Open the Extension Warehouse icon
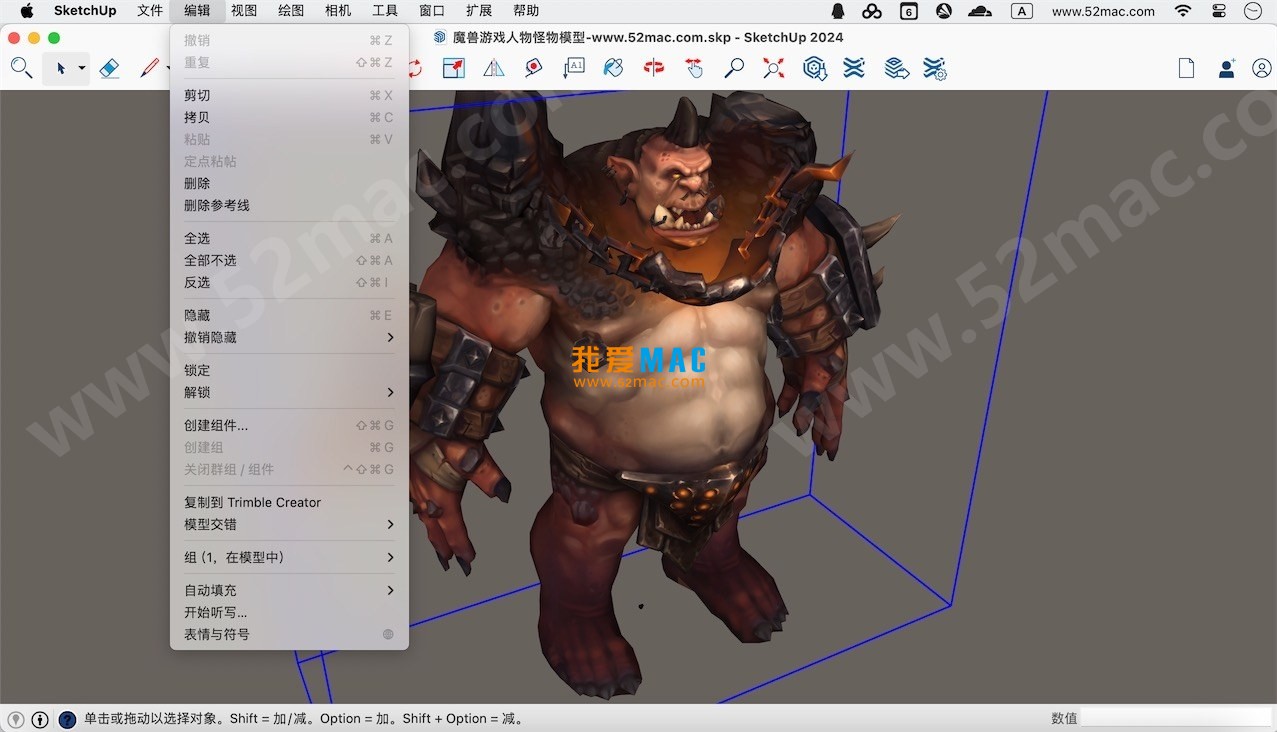This screenshot has height=732, width=1277. (x=854, y=68)
